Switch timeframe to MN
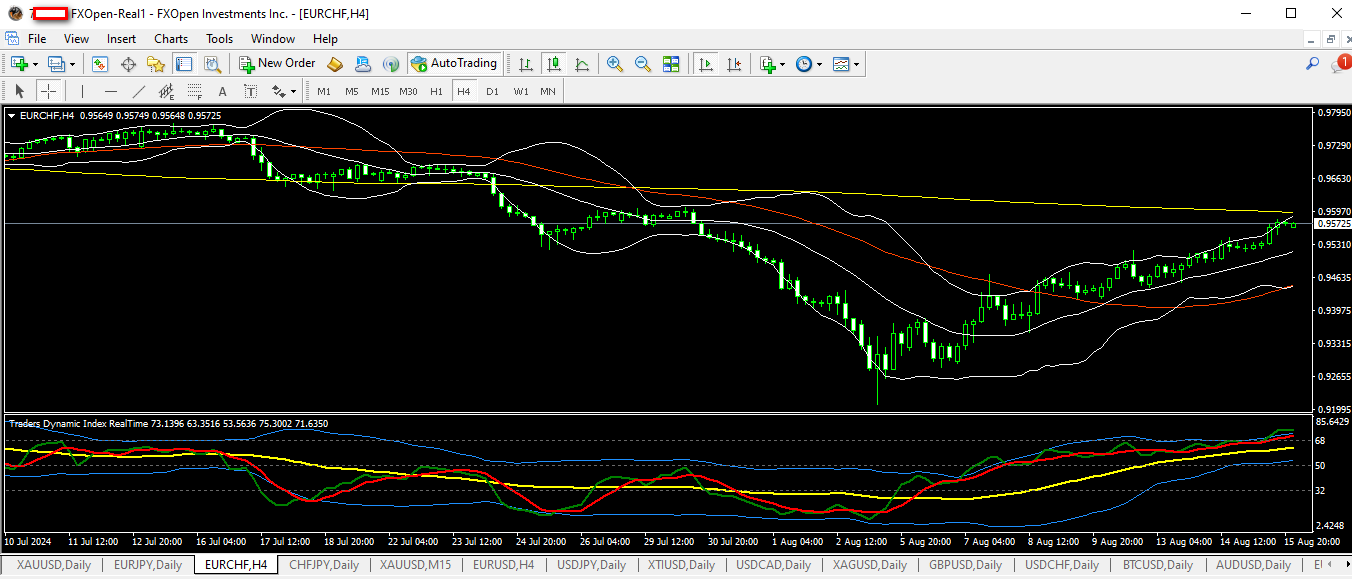1352x579 pixels. tap(548, 91)
